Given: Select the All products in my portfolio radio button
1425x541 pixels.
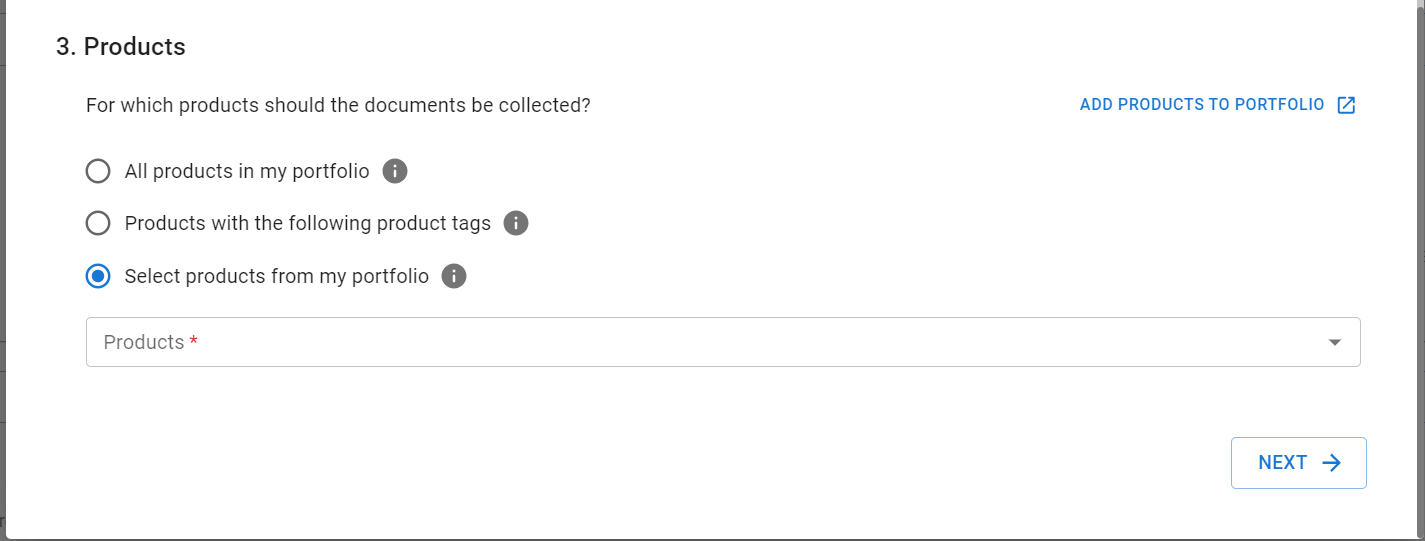Looking at the screenshot, I should [98, 171].
